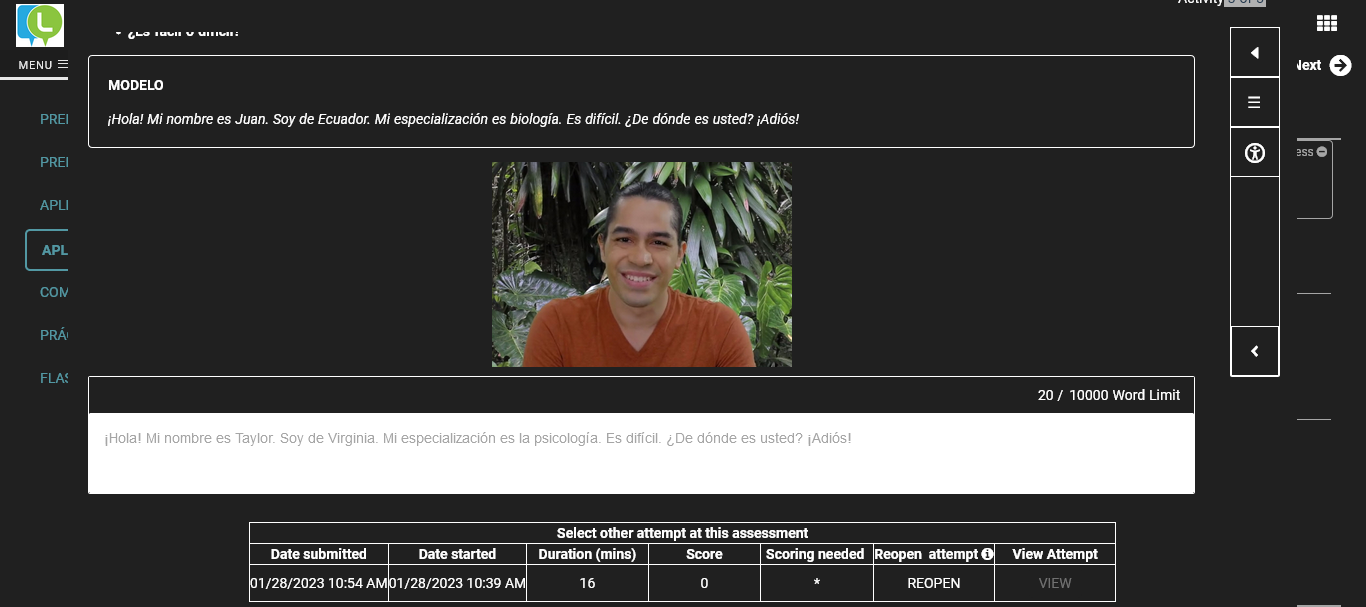Open the accessibility options person icon
Image resolution: width=1366 pixels, height=607 pixels.
tap(1254, 153)
